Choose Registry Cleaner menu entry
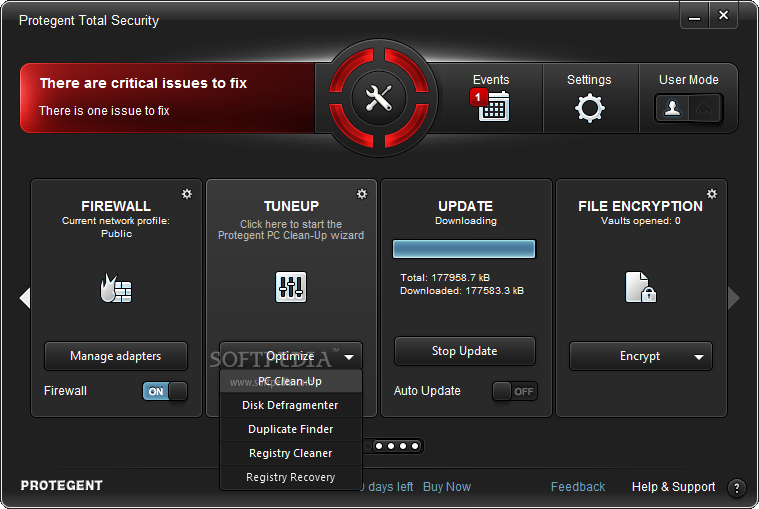759x509 pixels. 290,453
